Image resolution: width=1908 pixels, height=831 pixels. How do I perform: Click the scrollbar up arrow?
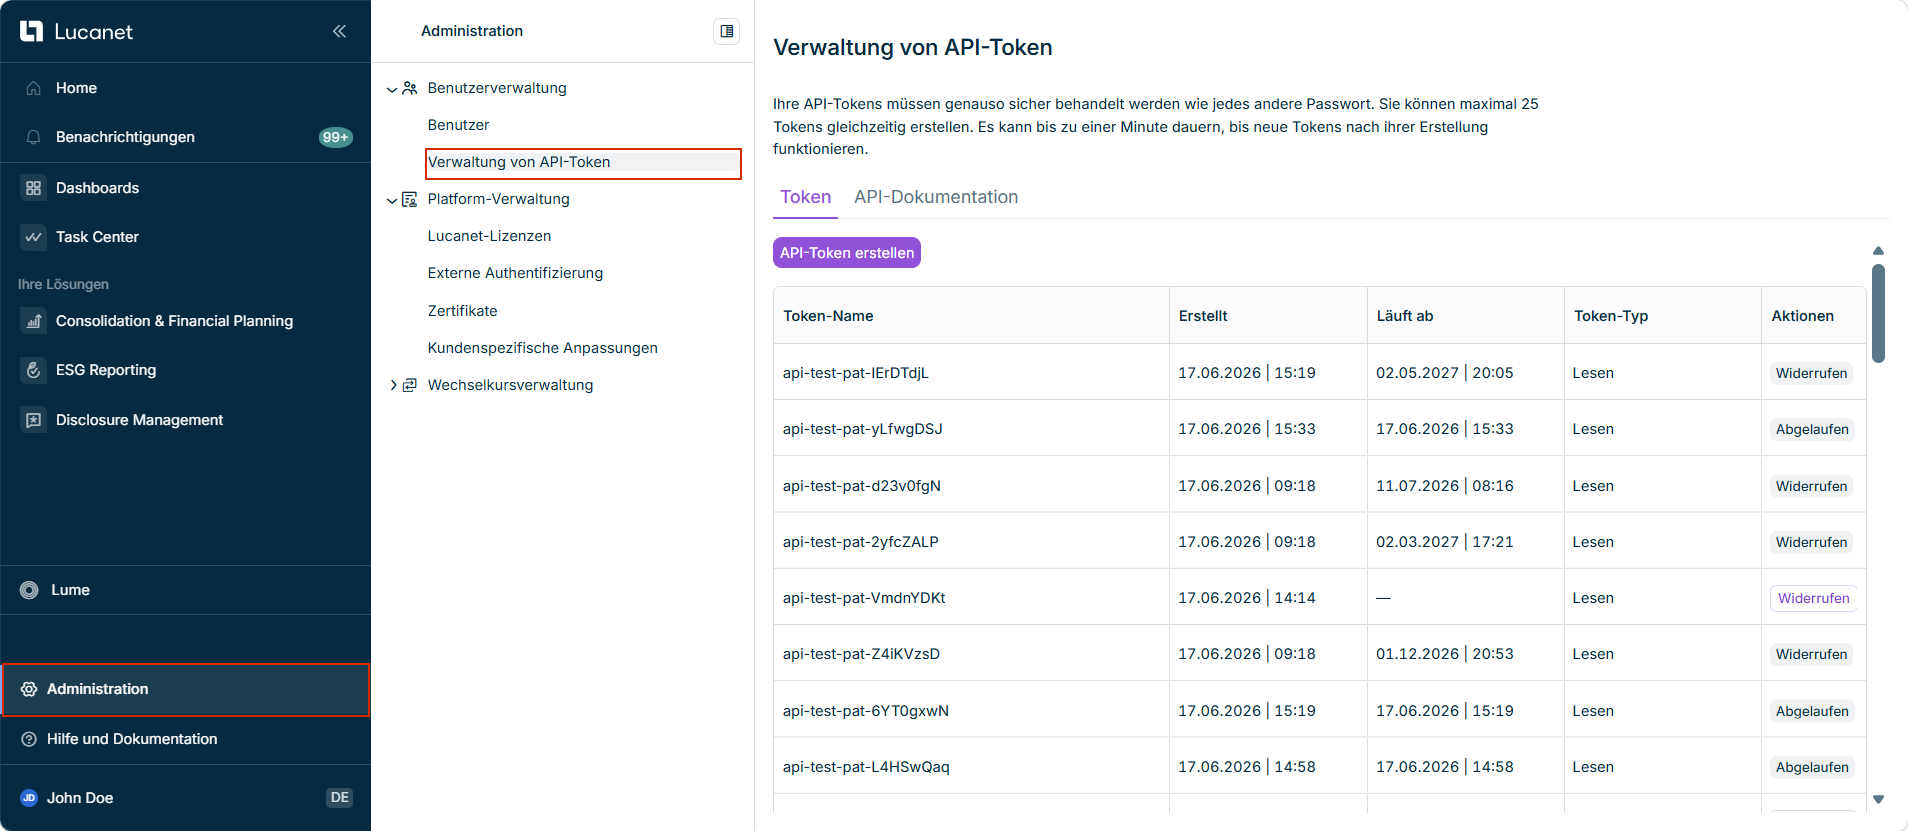click(1878, 251)
